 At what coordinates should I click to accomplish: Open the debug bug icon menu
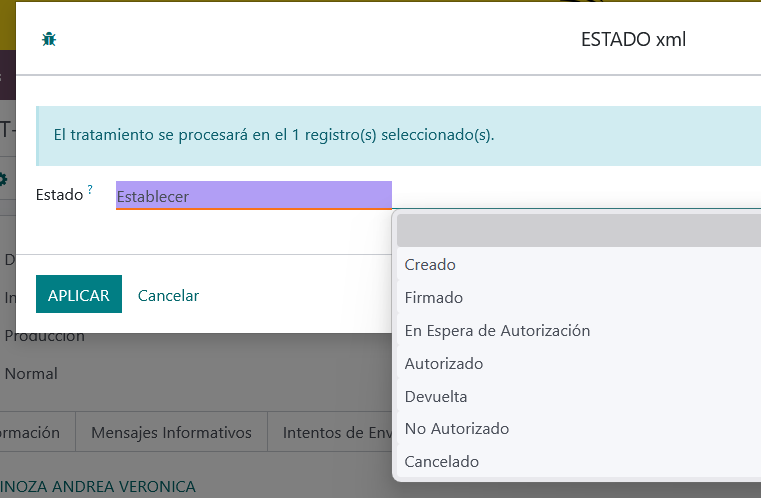tap(48, 39)
